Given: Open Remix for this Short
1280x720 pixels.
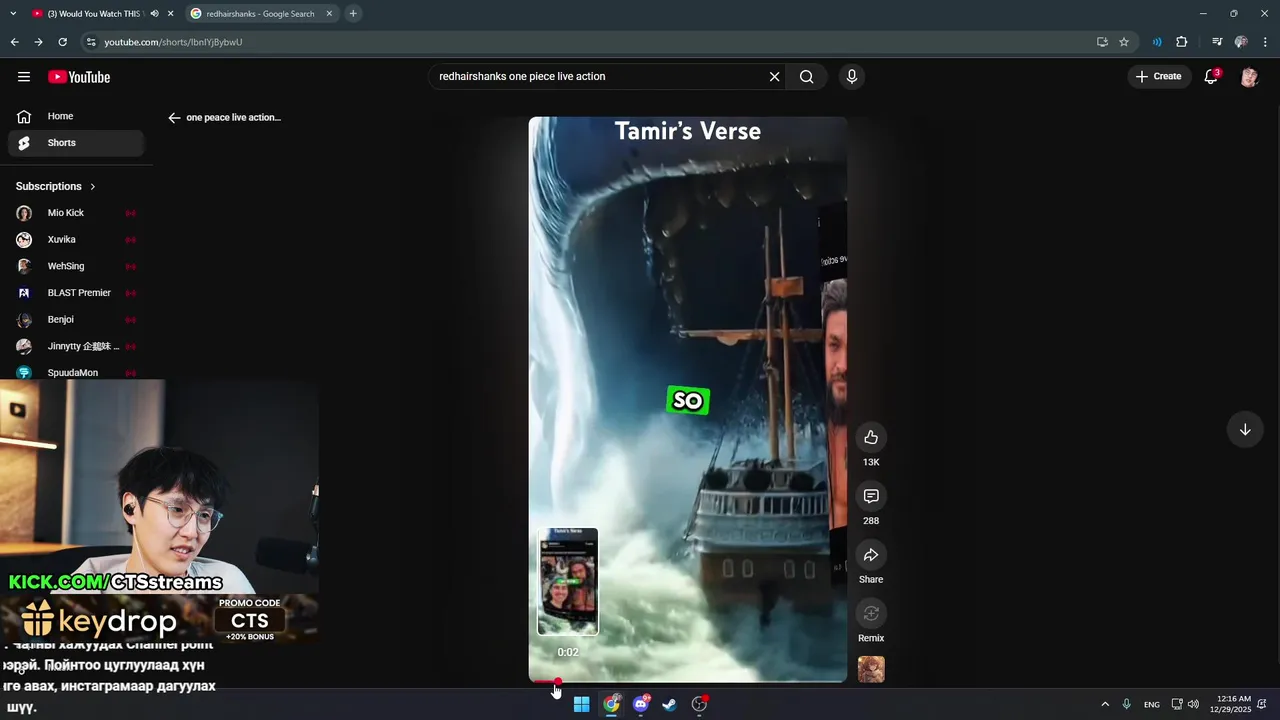Looking at the screenshot, I should coord(871,613).
